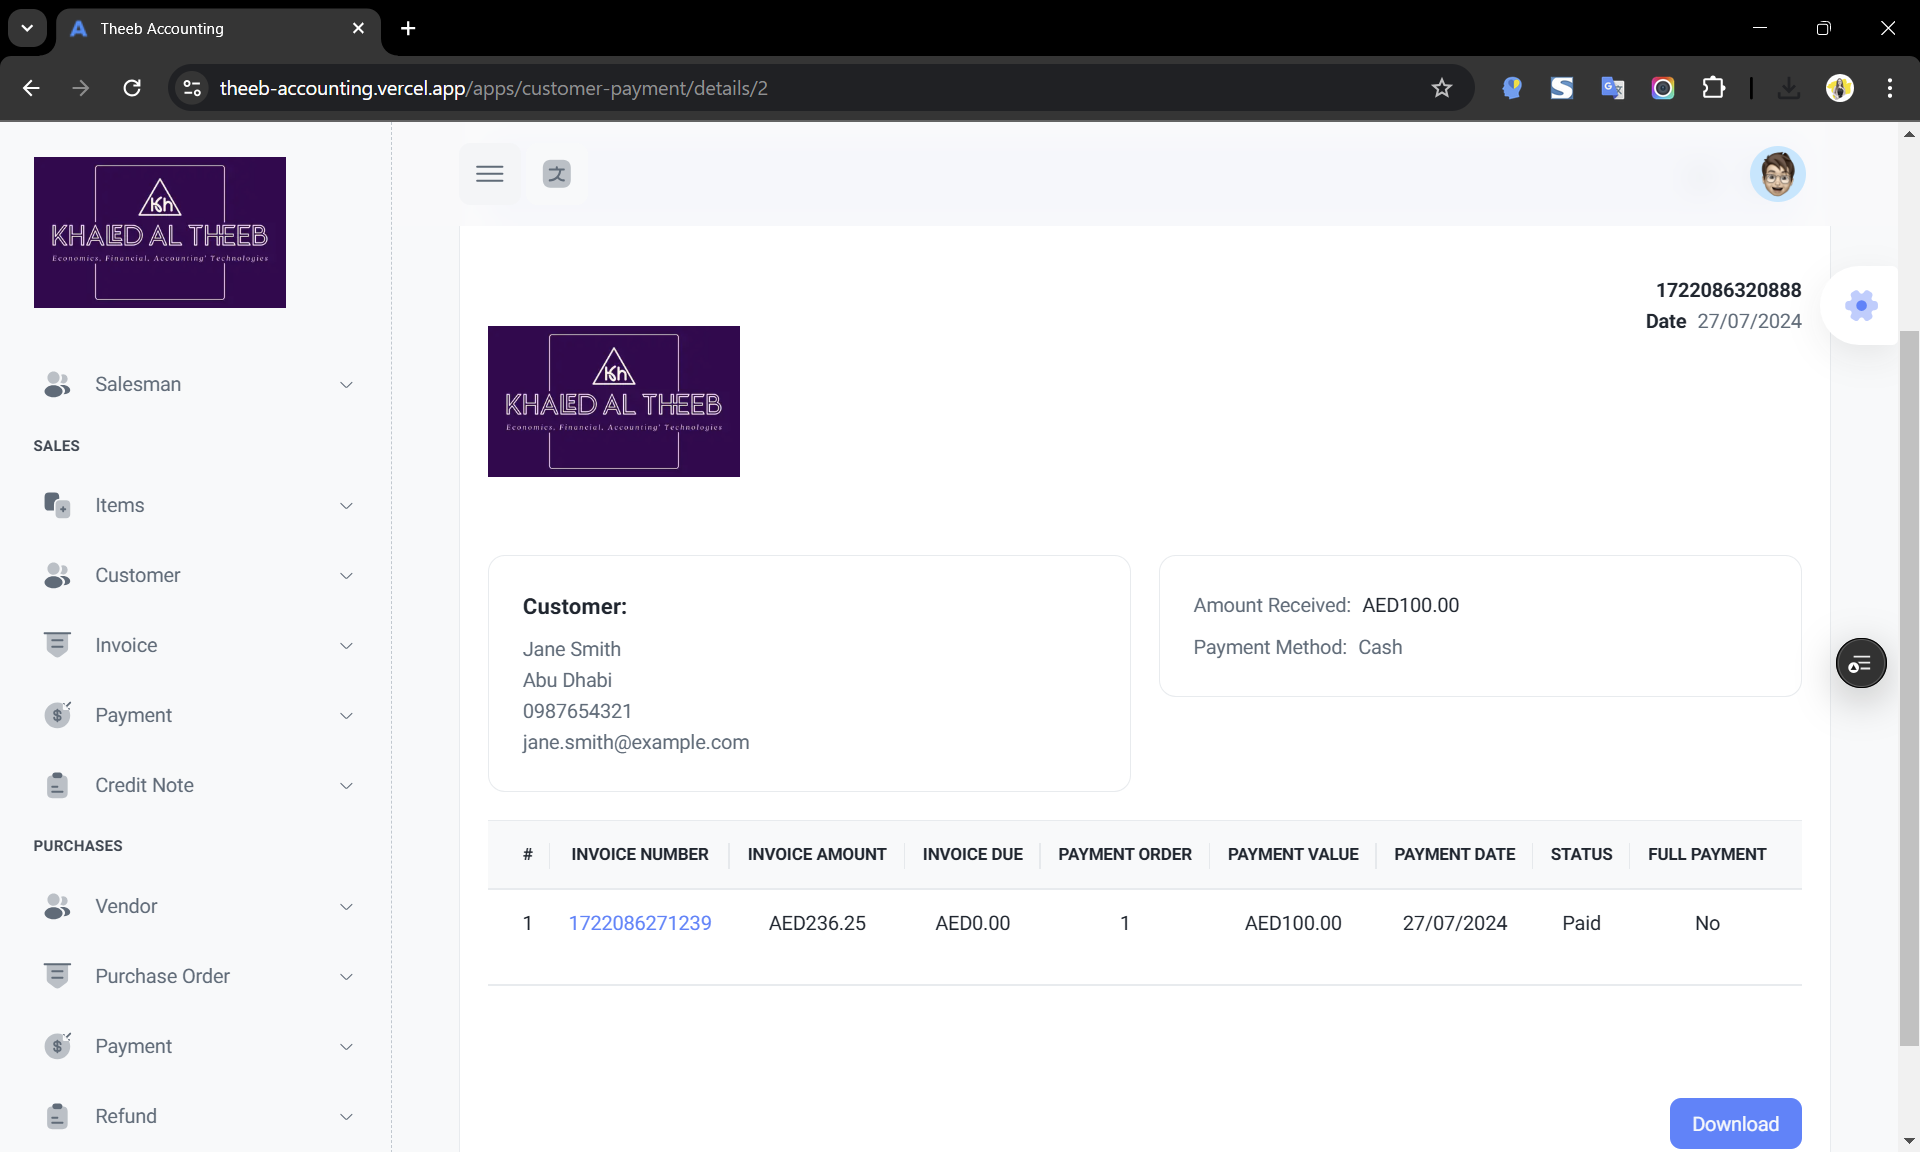Expand the Refund menu chevron
This screenshot has width=1920, height=1152.
346,1117
